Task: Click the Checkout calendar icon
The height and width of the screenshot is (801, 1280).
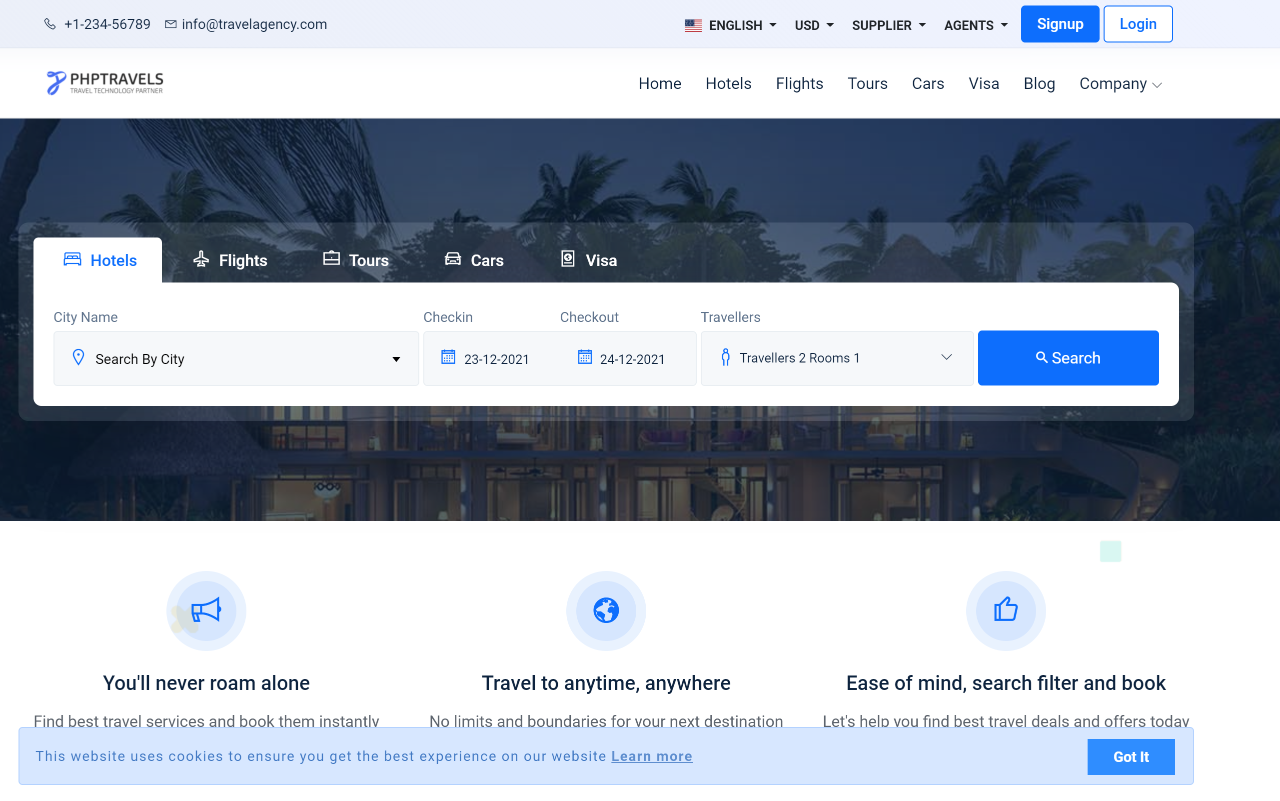Action: 585,358
